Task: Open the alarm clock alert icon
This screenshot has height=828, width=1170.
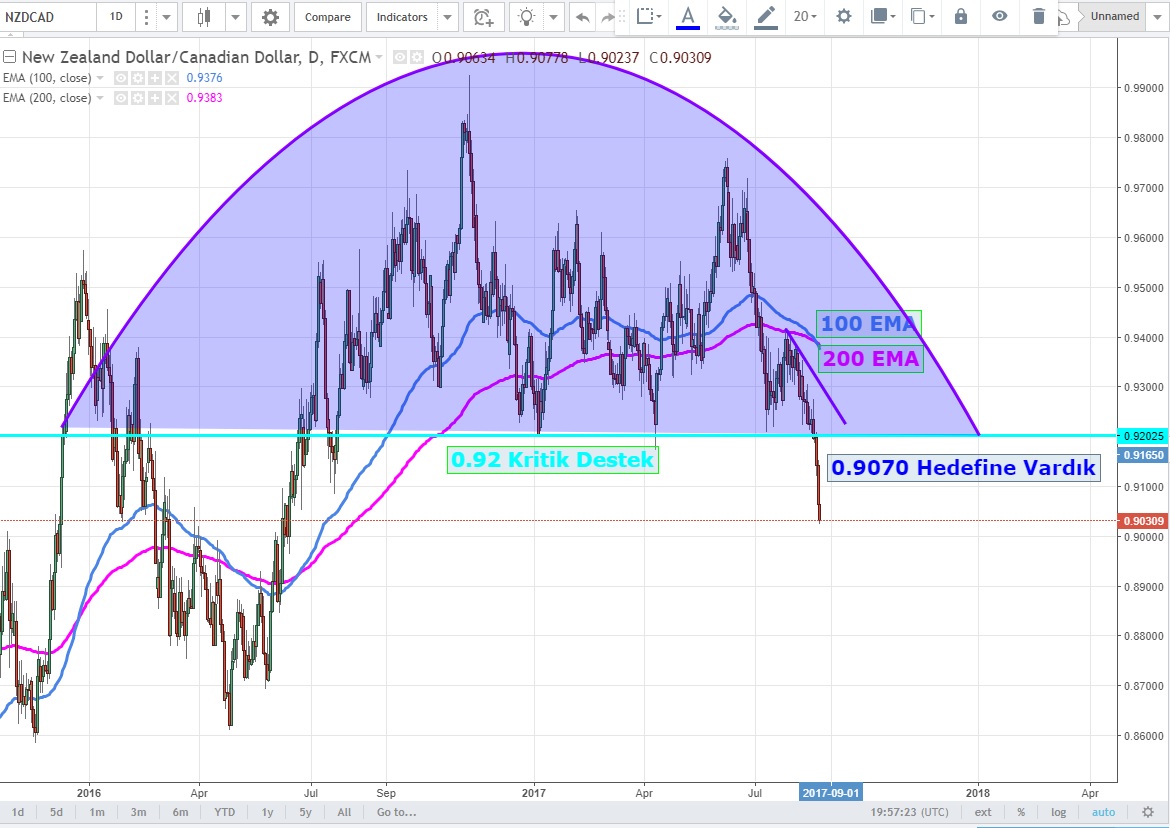Action: point(483,17)
